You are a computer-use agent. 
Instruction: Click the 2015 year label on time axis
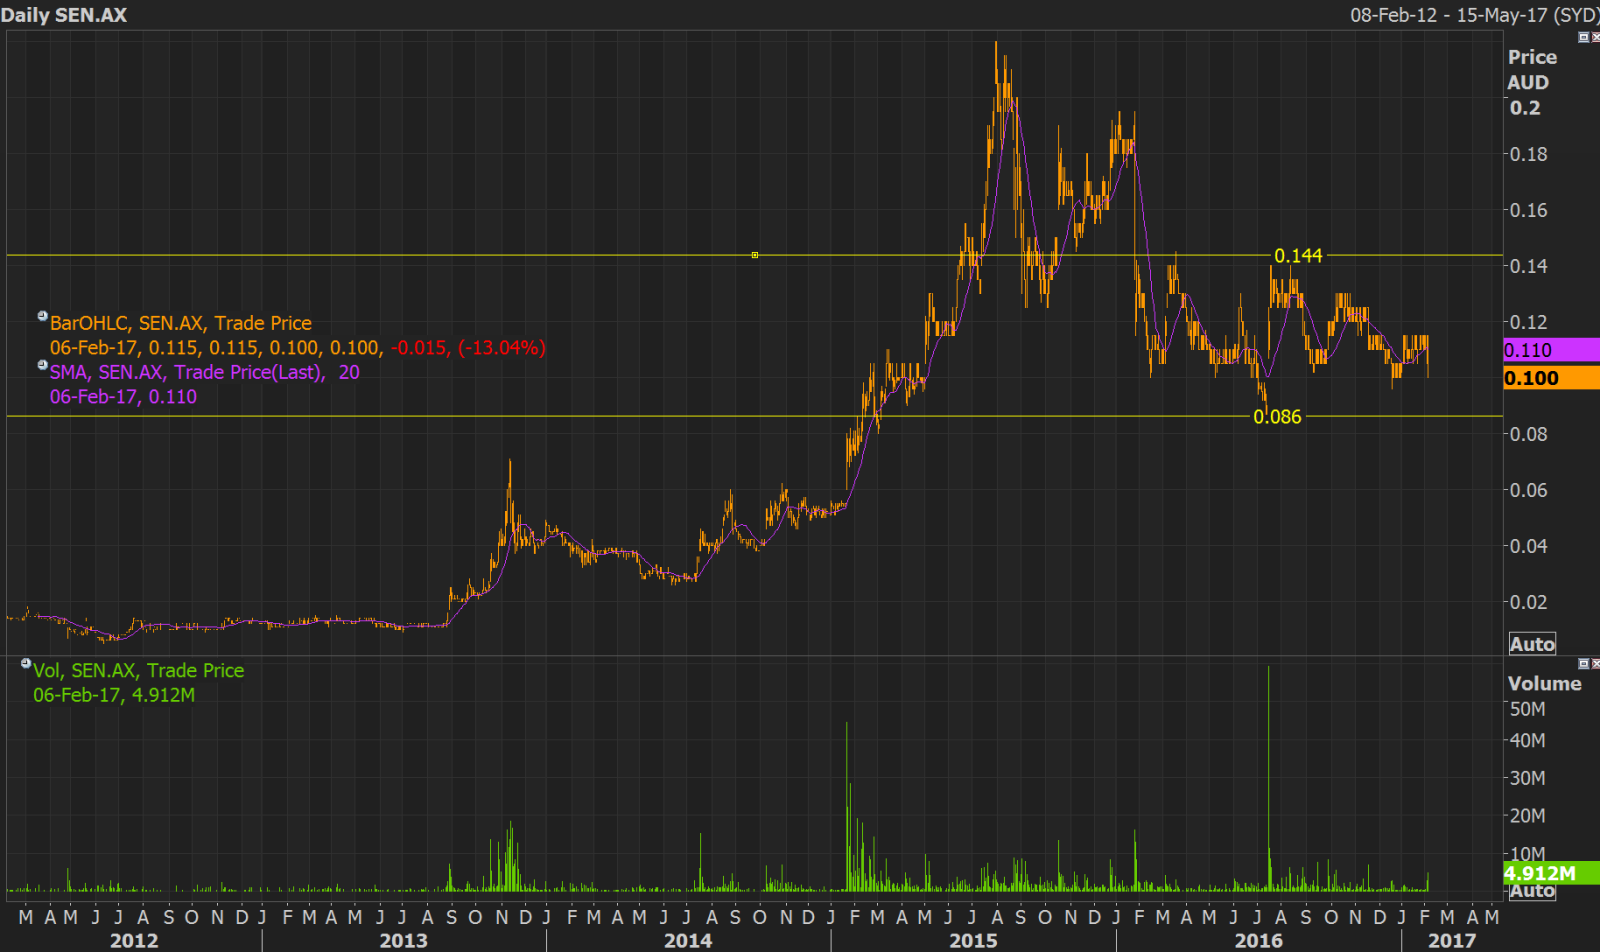974,941
